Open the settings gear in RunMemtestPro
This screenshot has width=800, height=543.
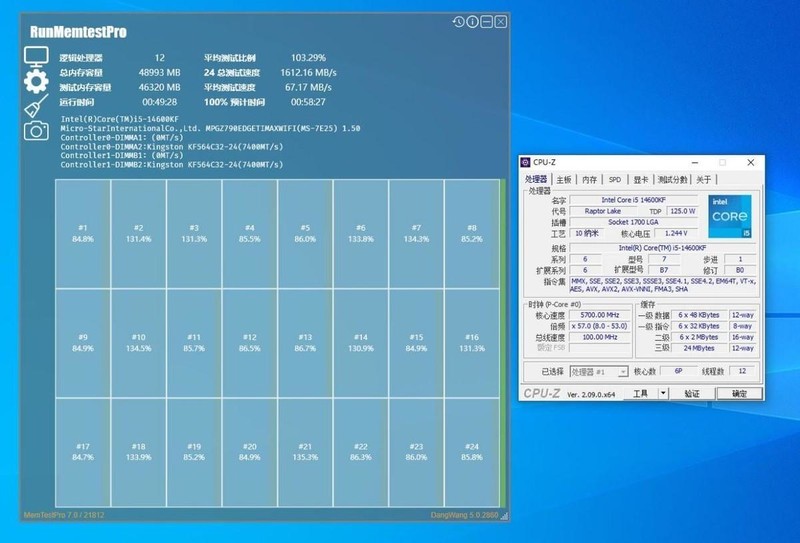36,81
